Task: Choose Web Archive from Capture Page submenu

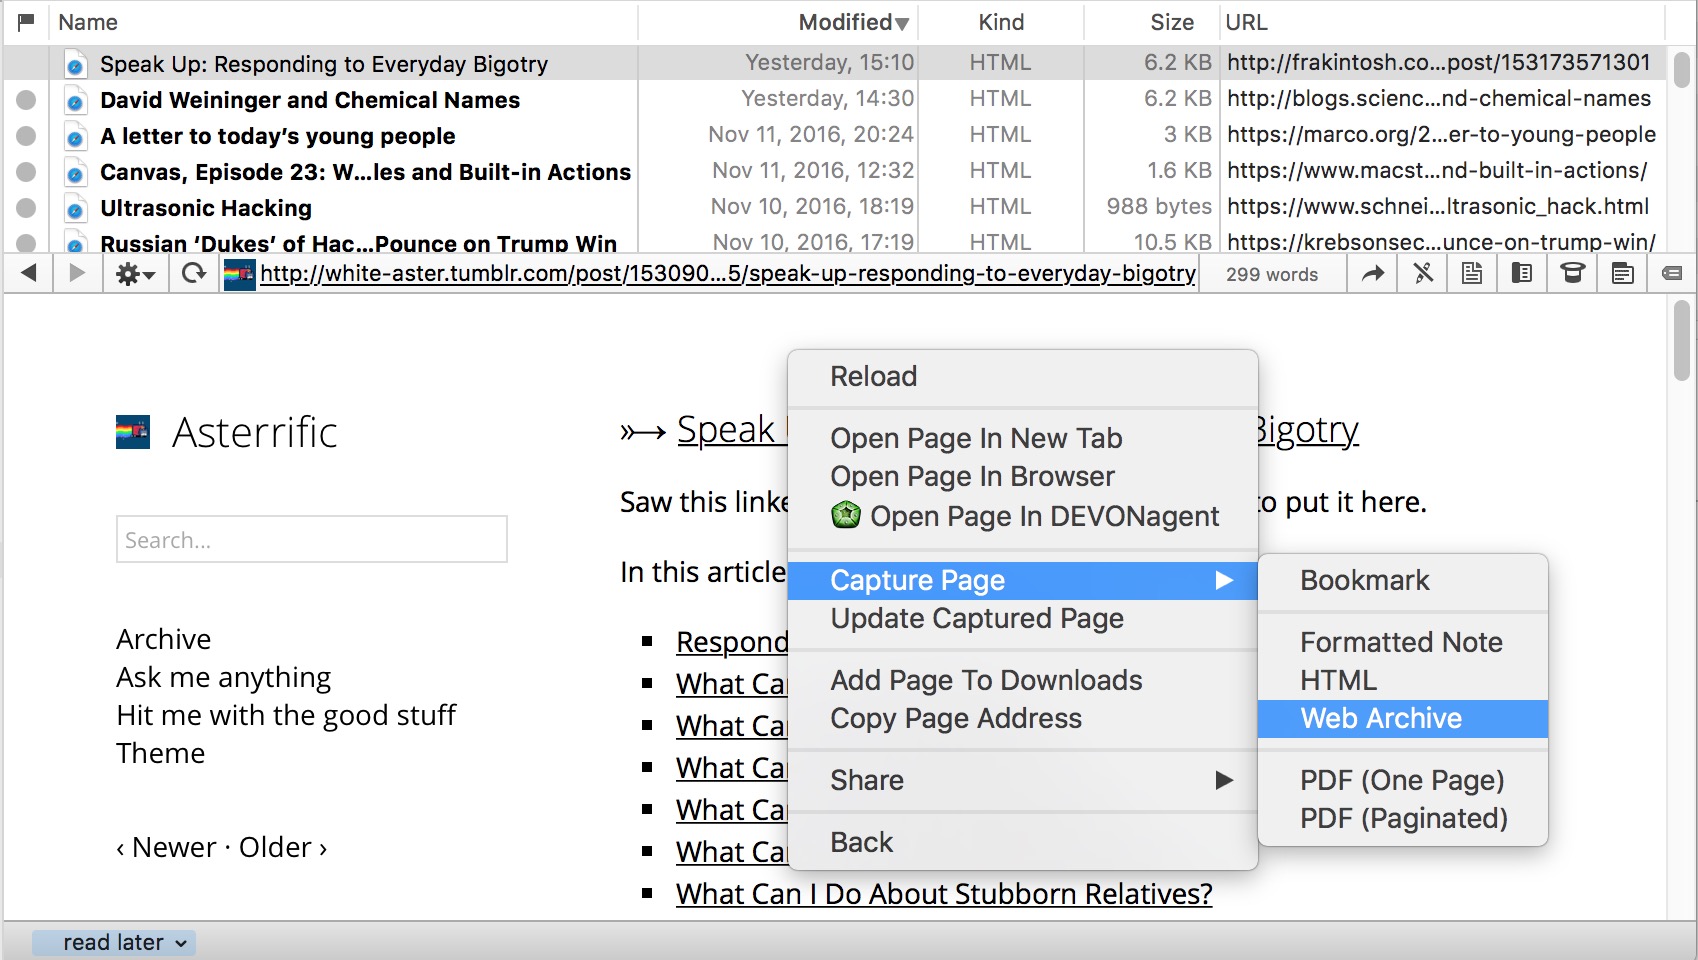Action: point(1381,718)
